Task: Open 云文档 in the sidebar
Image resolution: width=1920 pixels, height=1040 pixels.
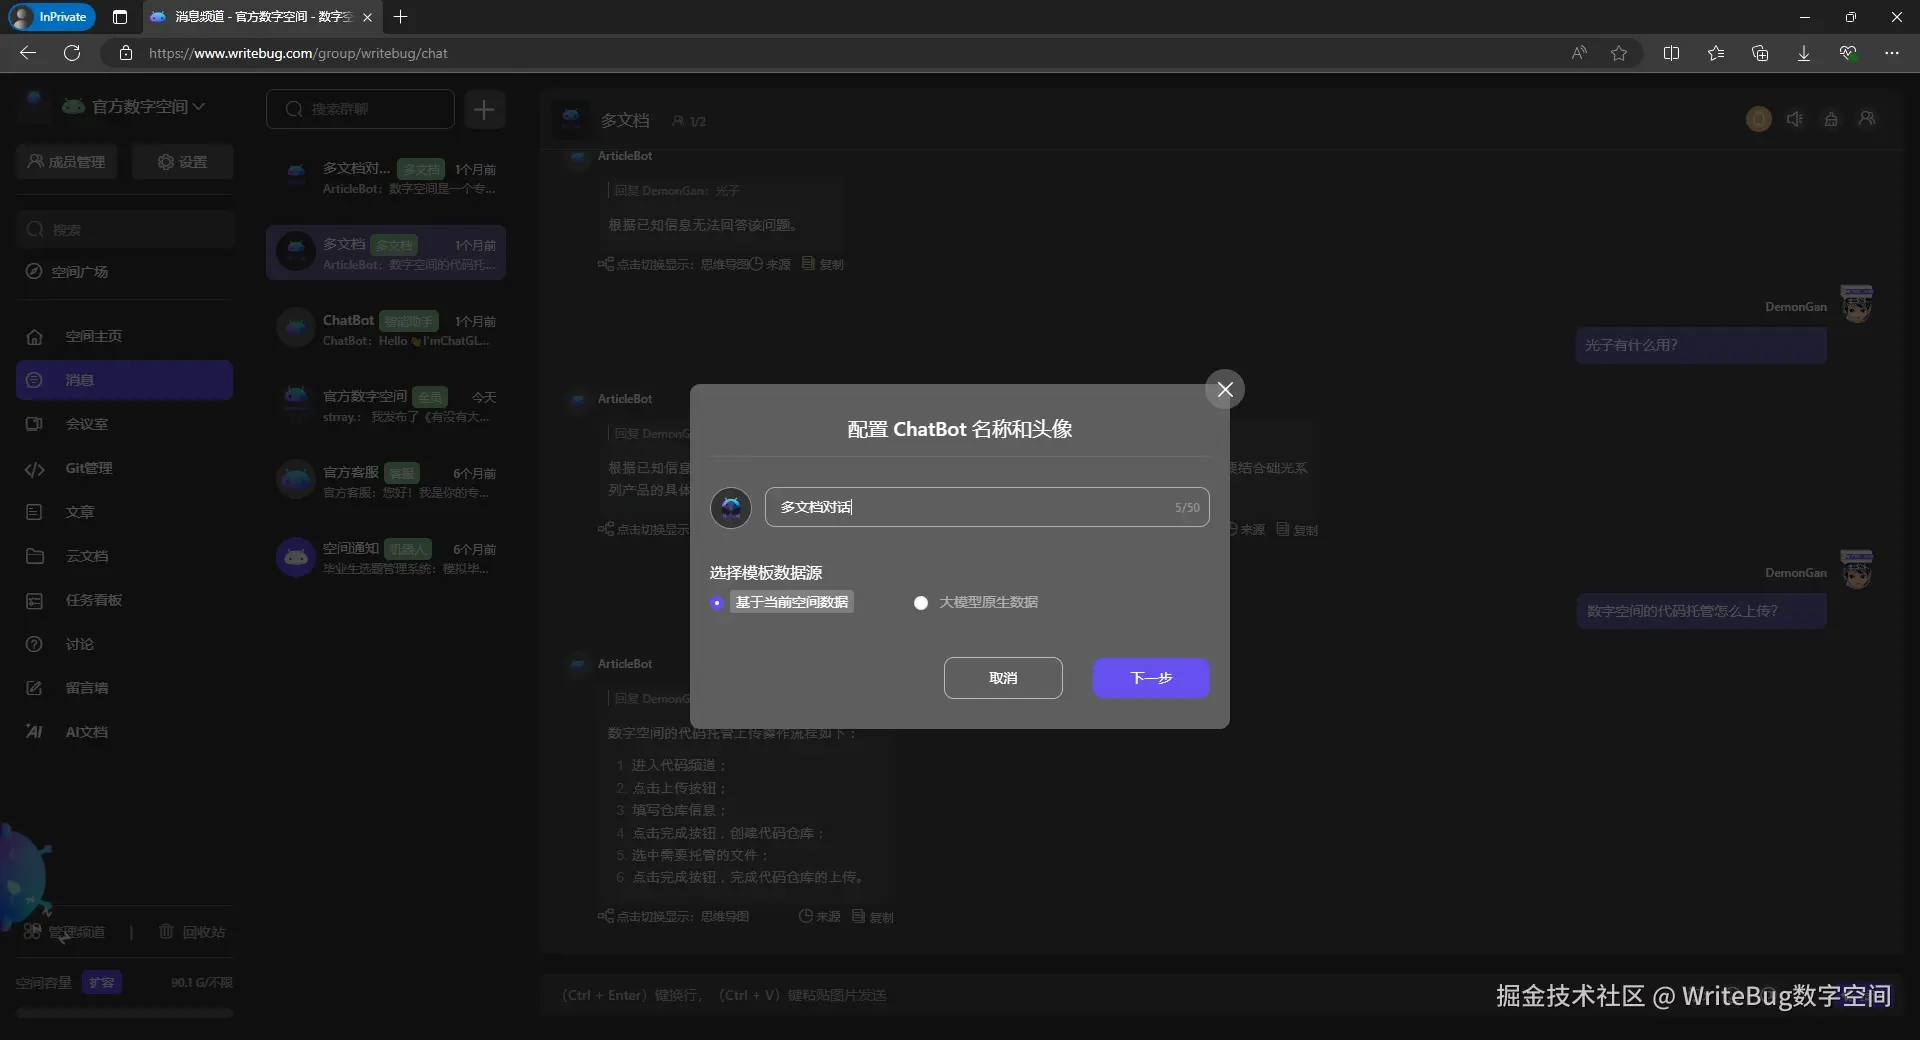Action: click(x=86, y=556)
